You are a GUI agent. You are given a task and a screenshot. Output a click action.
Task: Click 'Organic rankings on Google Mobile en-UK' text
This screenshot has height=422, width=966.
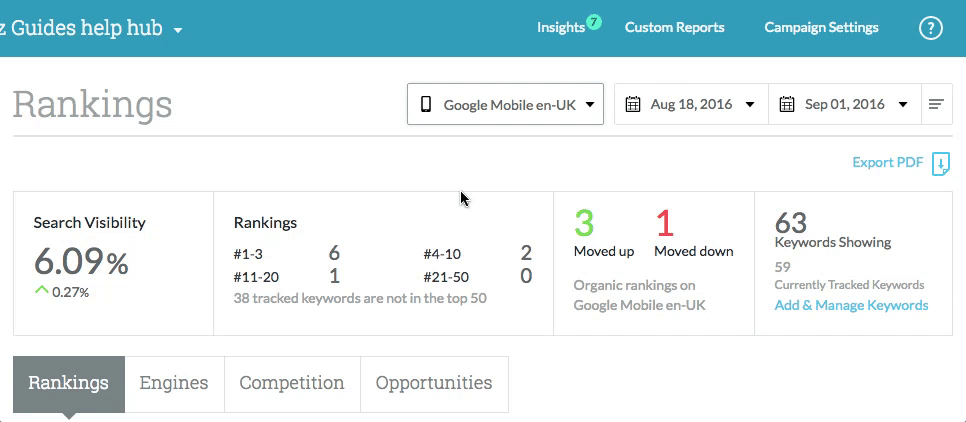[639, 295]
